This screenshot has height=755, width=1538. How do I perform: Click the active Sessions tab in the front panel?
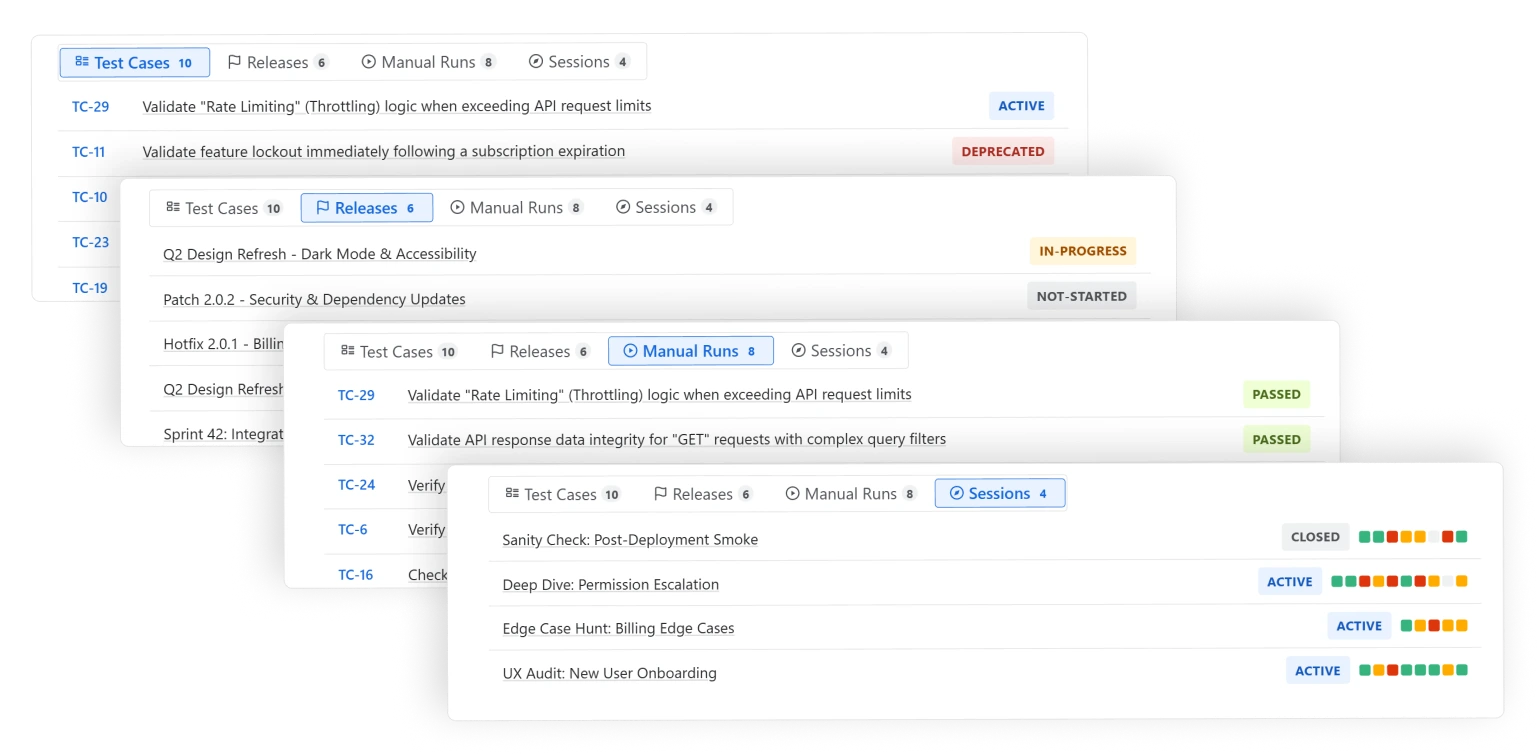point(1000,493)
